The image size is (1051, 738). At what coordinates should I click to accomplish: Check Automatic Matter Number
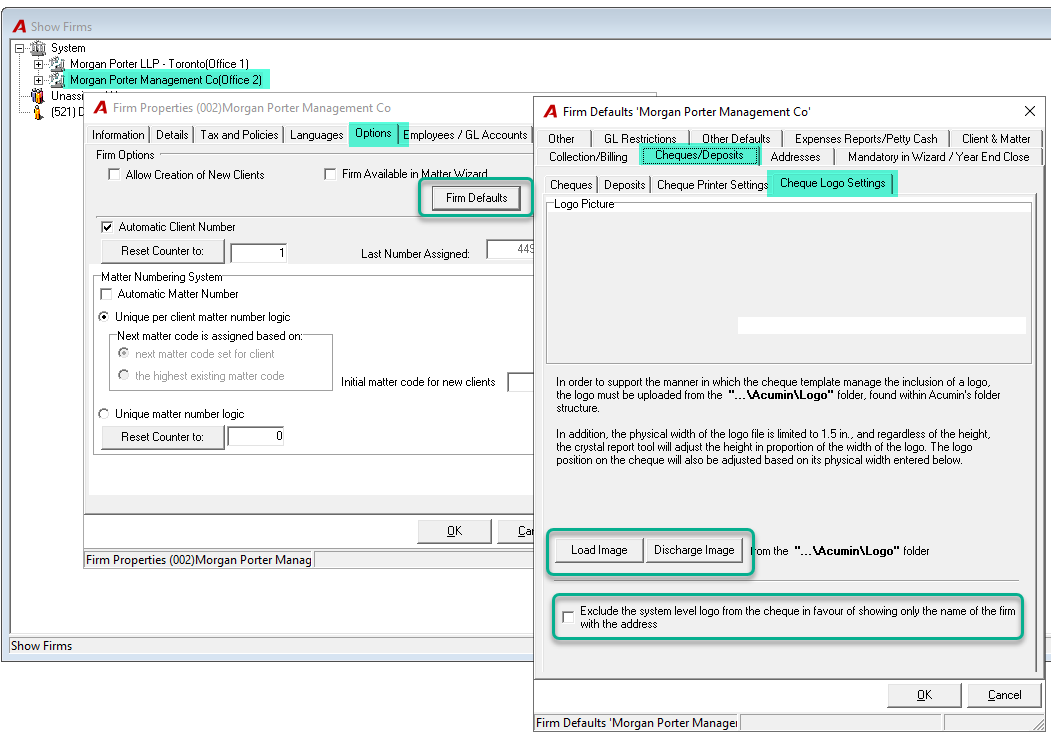click(106, 294)
